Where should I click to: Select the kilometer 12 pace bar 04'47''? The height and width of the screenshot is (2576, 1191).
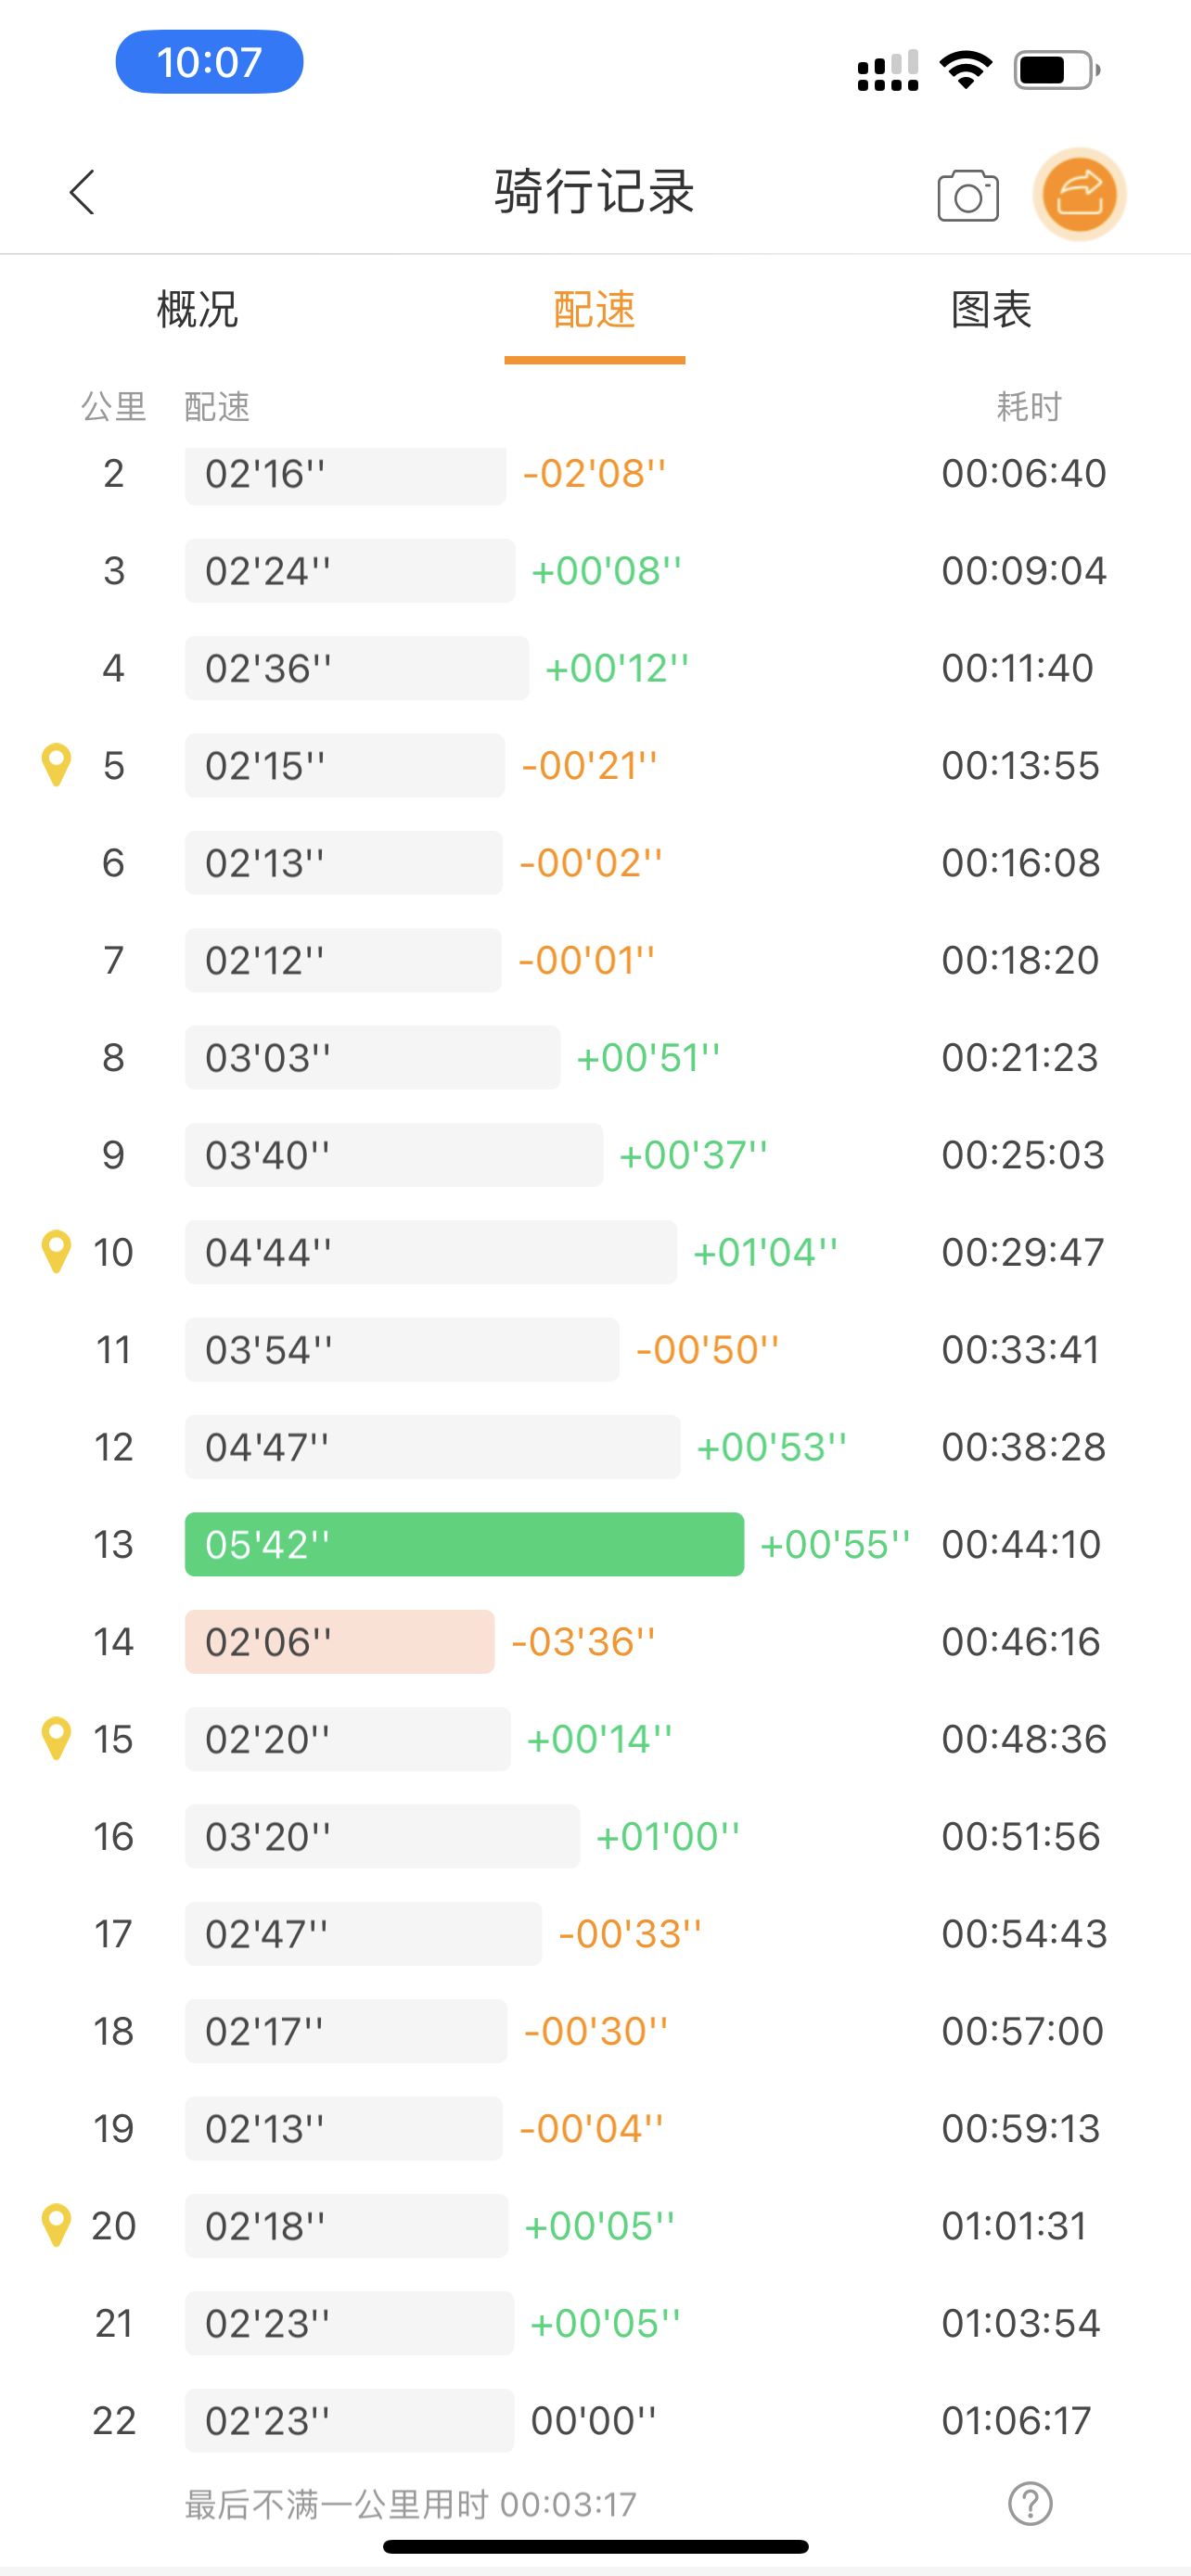click(x=432, y=1447)
